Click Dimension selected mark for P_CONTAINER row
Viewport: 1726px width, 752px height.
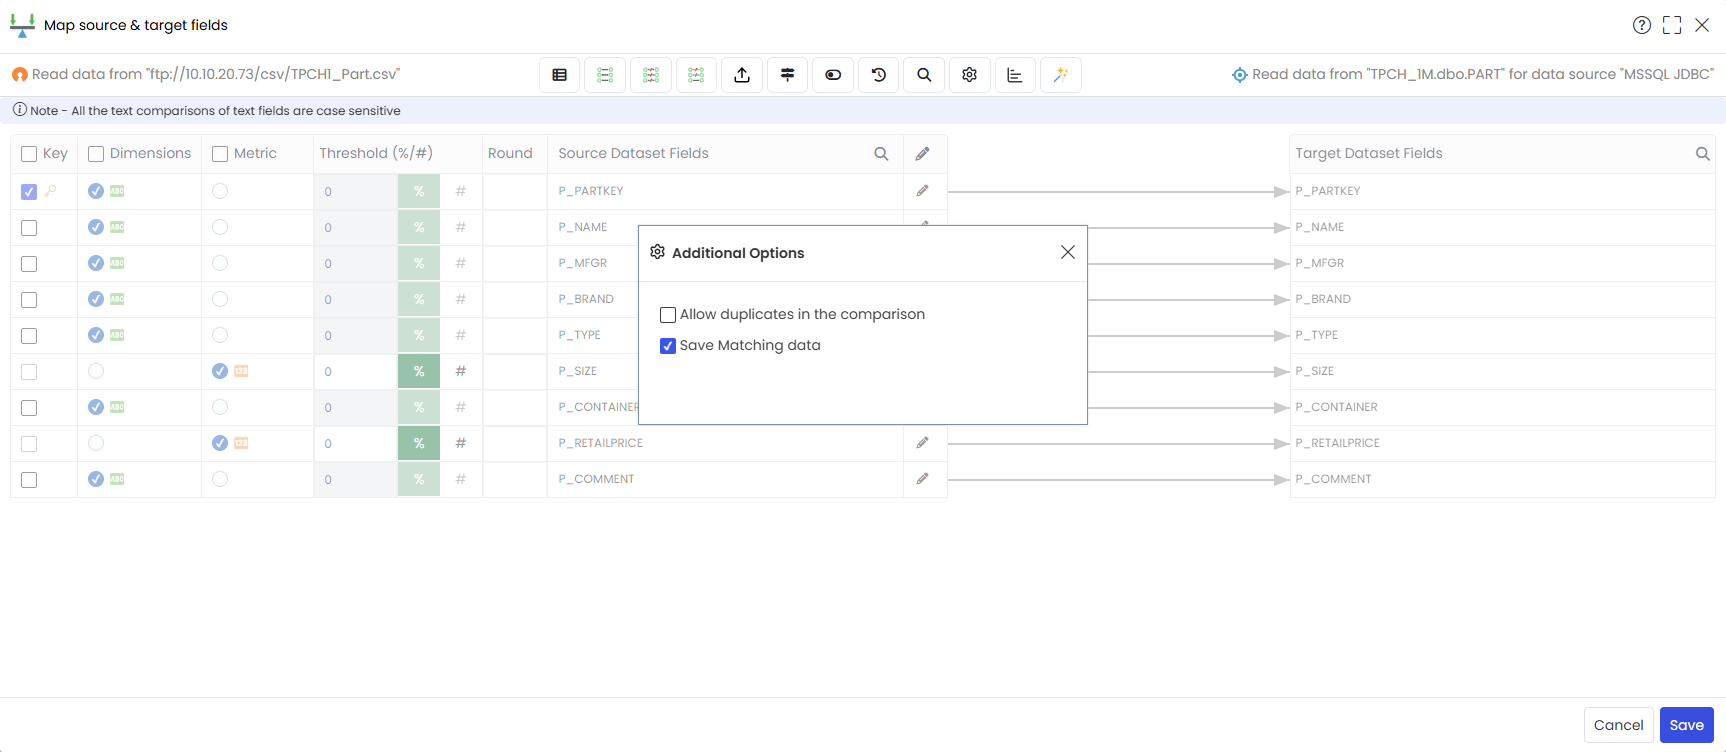tap(96, 407)
